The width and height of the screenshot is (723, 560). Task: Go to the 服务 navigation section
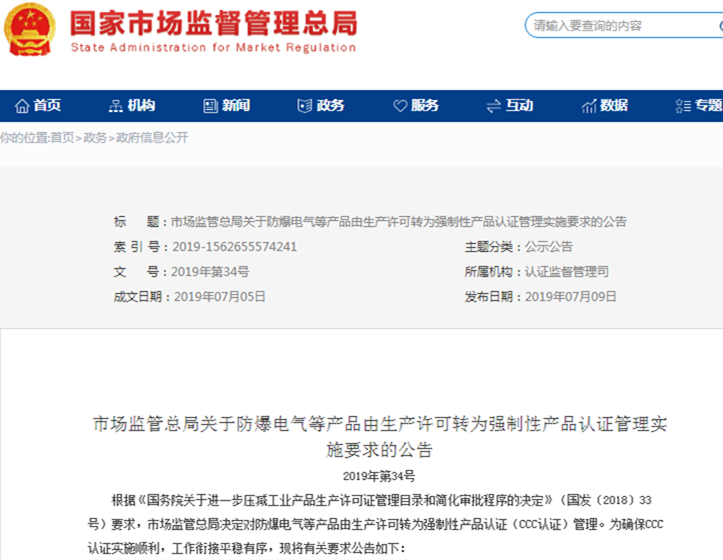(425, 106)
